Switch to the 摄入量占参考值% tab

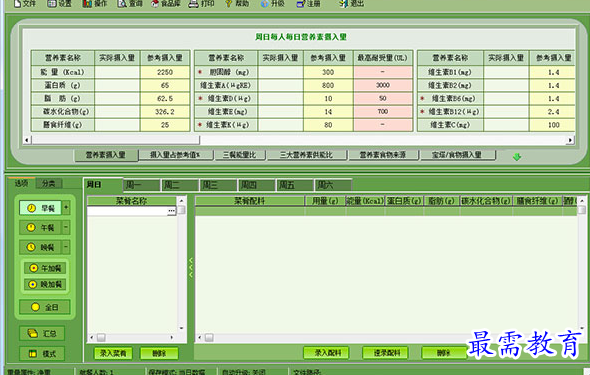point(176,155)
